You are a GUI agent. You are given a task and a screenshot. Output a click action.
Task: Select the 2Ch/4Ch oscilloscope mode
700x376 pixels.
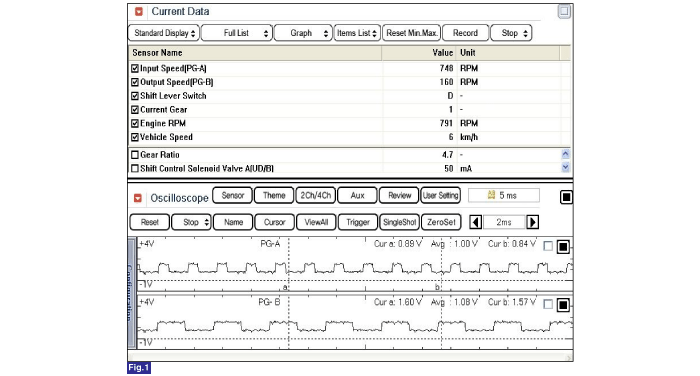click(x=316, y=195)
